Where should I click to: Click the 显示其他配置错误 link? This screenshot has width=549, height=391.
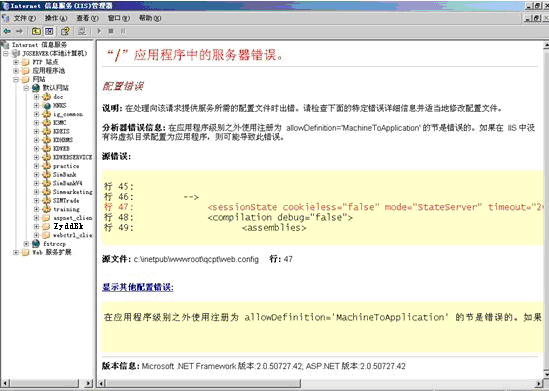[x=138, y=287]
